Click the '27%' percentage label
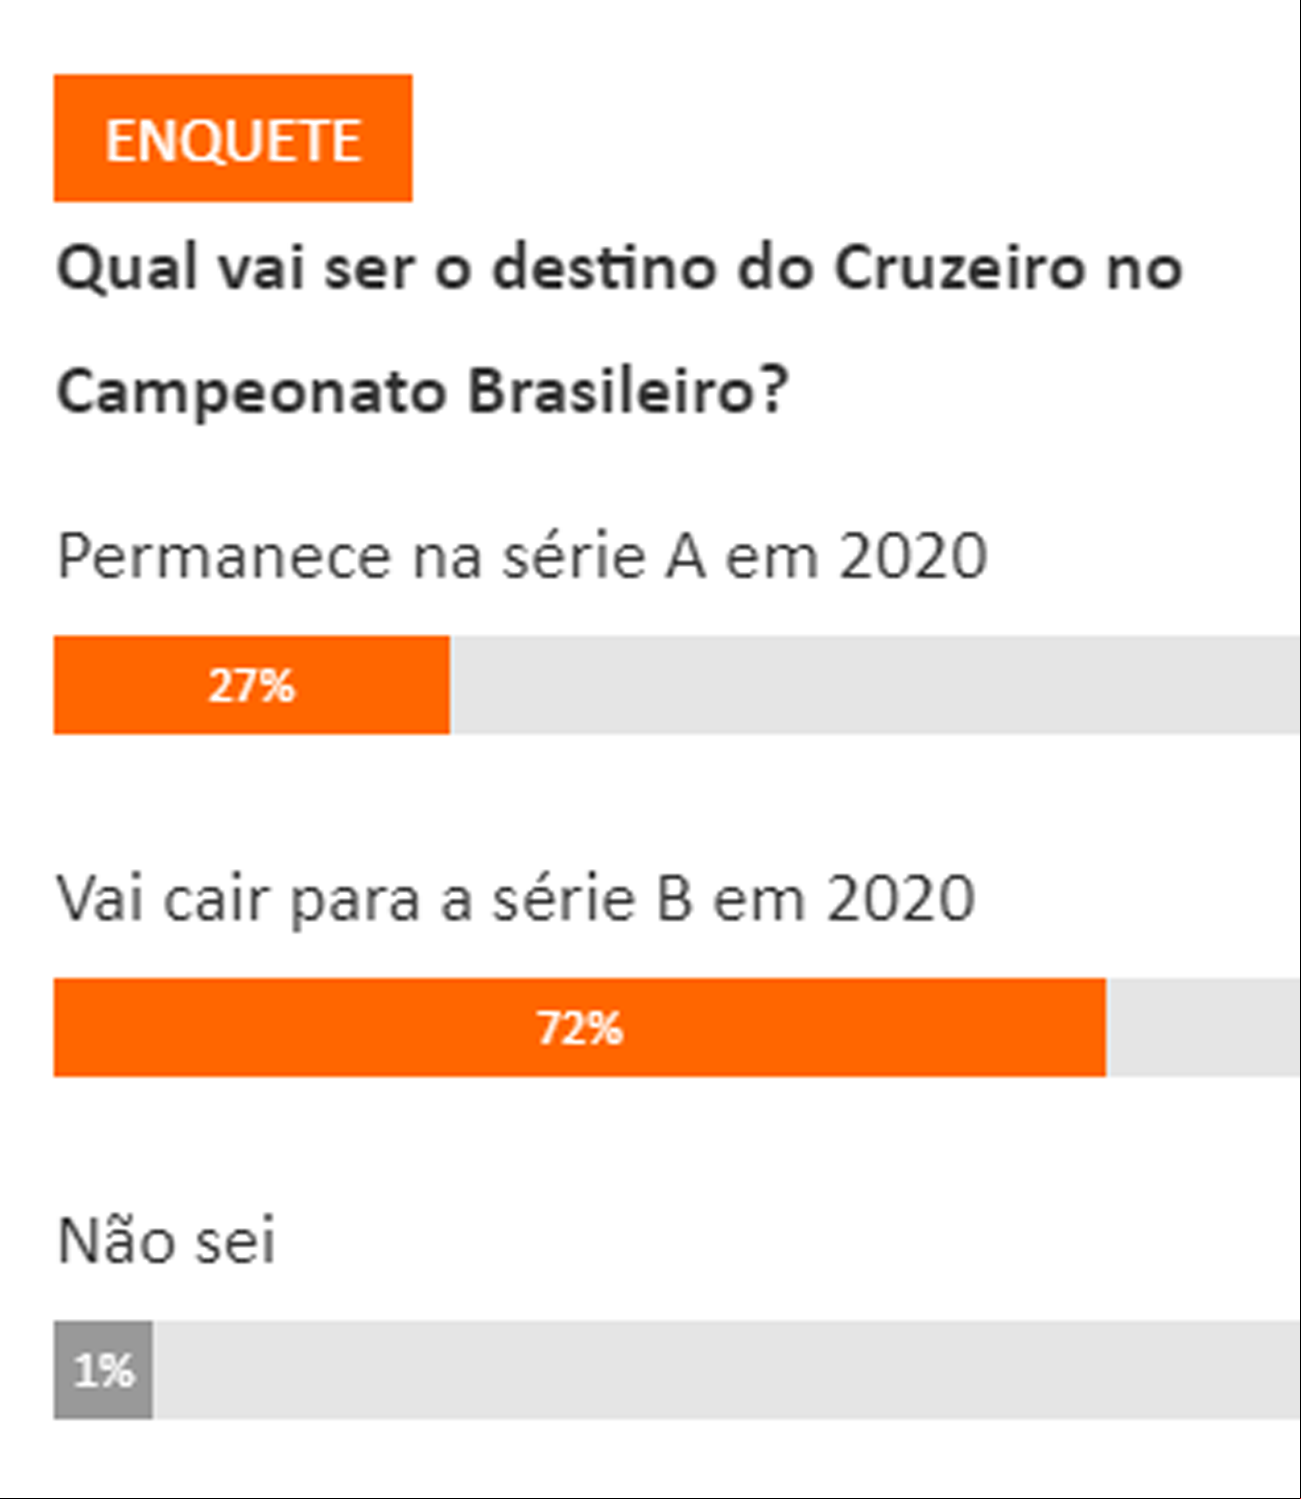The height and width of the screenshot is (1499, 1301). coord(252,686)
